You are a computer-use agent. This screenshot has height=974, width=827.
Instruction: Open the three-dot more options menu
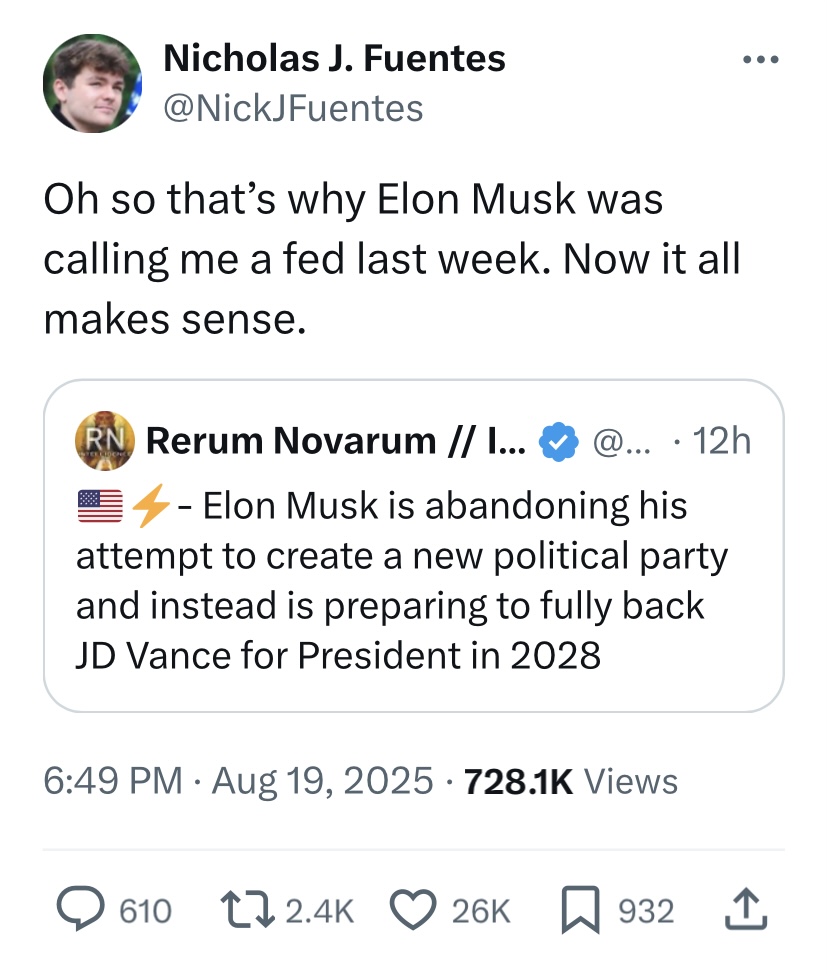click(x=761, y=60)
